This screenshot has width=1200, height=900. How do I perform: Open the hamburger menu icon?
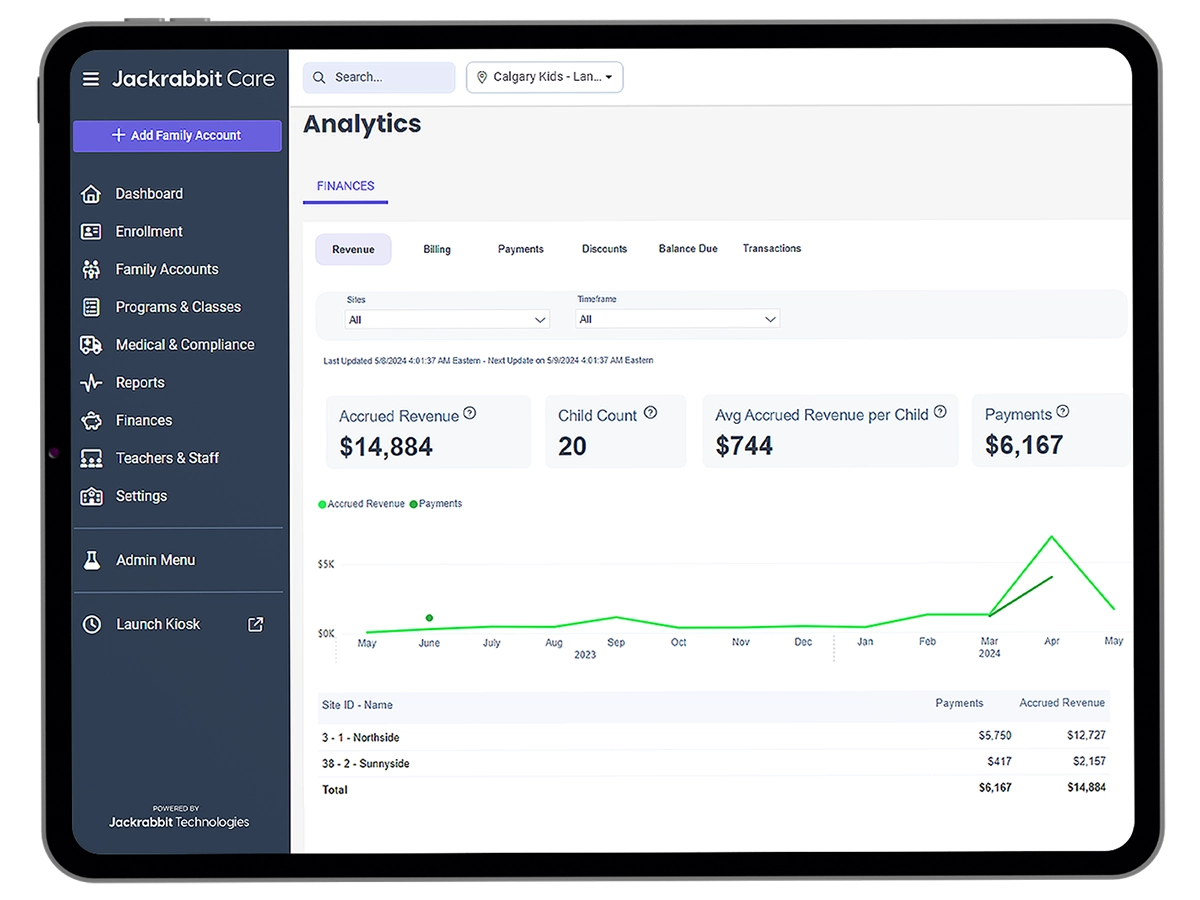tap(91, 78)
